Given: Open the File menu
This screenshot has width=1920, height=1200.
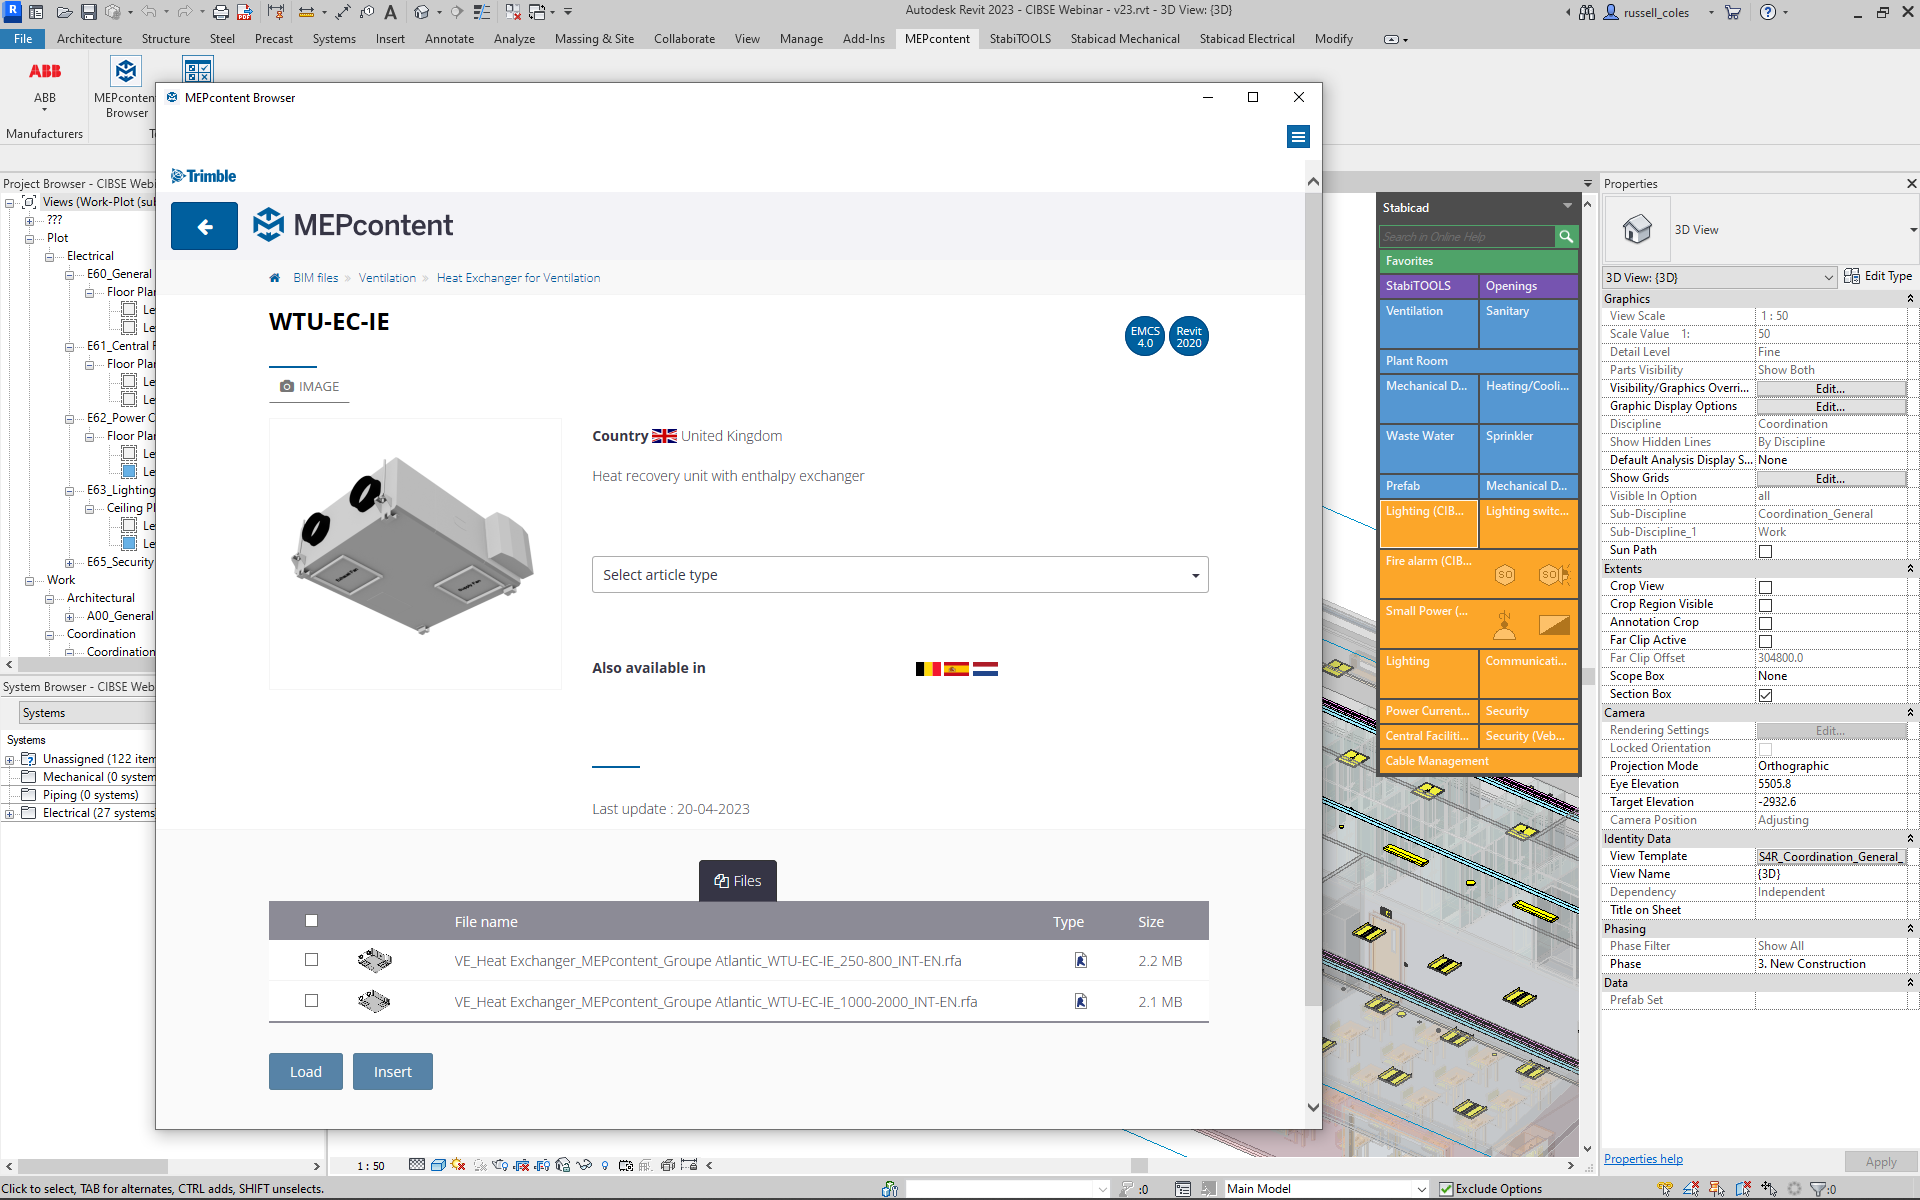Looking at the screenshot, I should (x=23, y=39).
